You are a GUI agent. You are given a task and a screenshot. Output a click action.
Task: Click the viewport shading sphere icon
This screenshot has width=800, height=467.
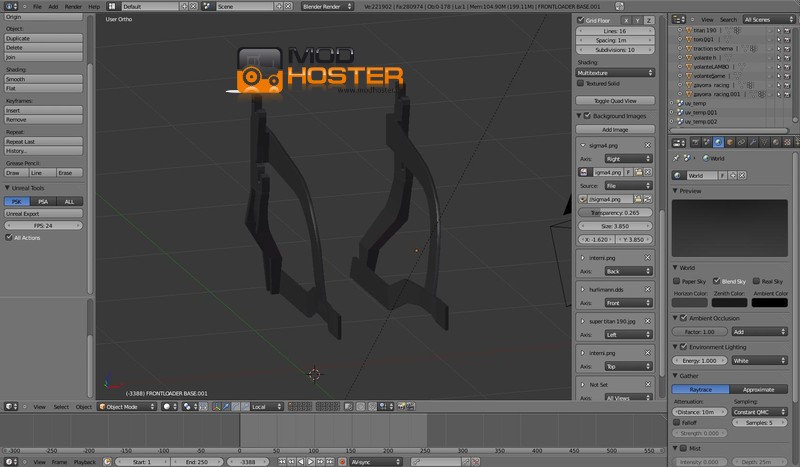pyautogui.click(x=169, y=407)
